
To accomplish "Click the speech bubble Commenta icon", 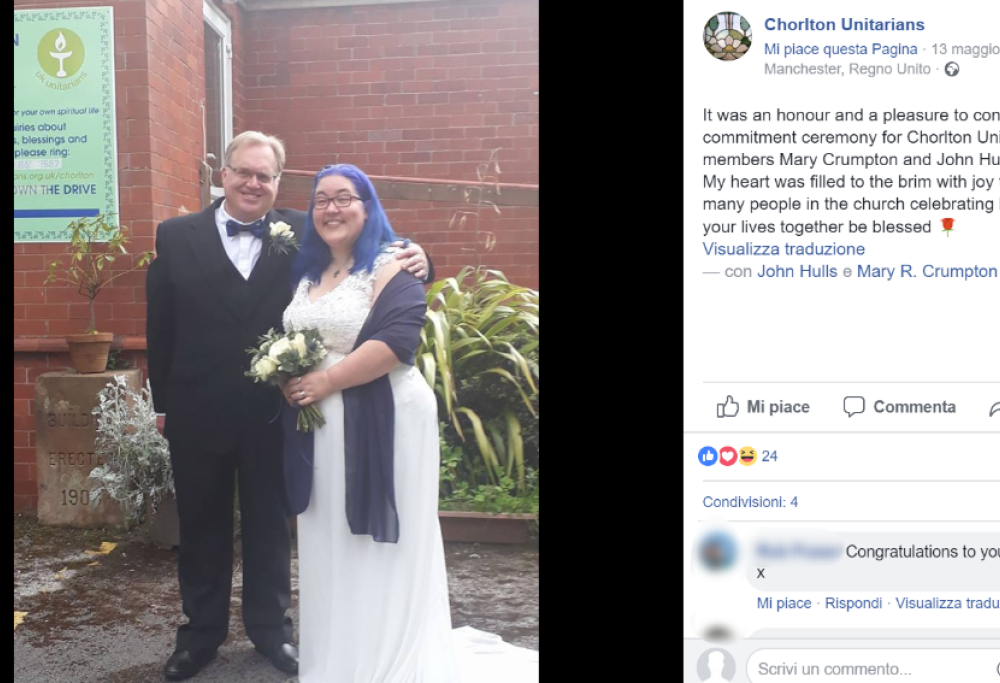I will (x=853, y=406).
